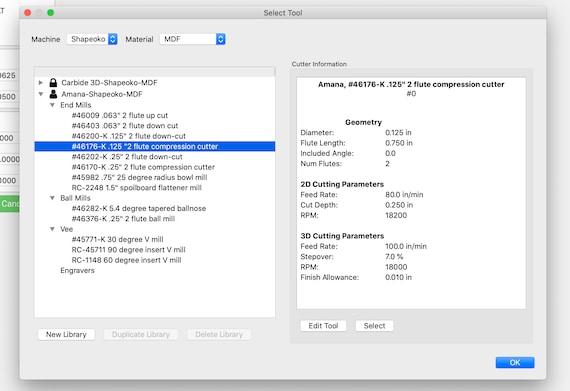Select #46202-K .25" 2 flute down-cut
This screenshot has height=391, width=570.
[127, 157]
